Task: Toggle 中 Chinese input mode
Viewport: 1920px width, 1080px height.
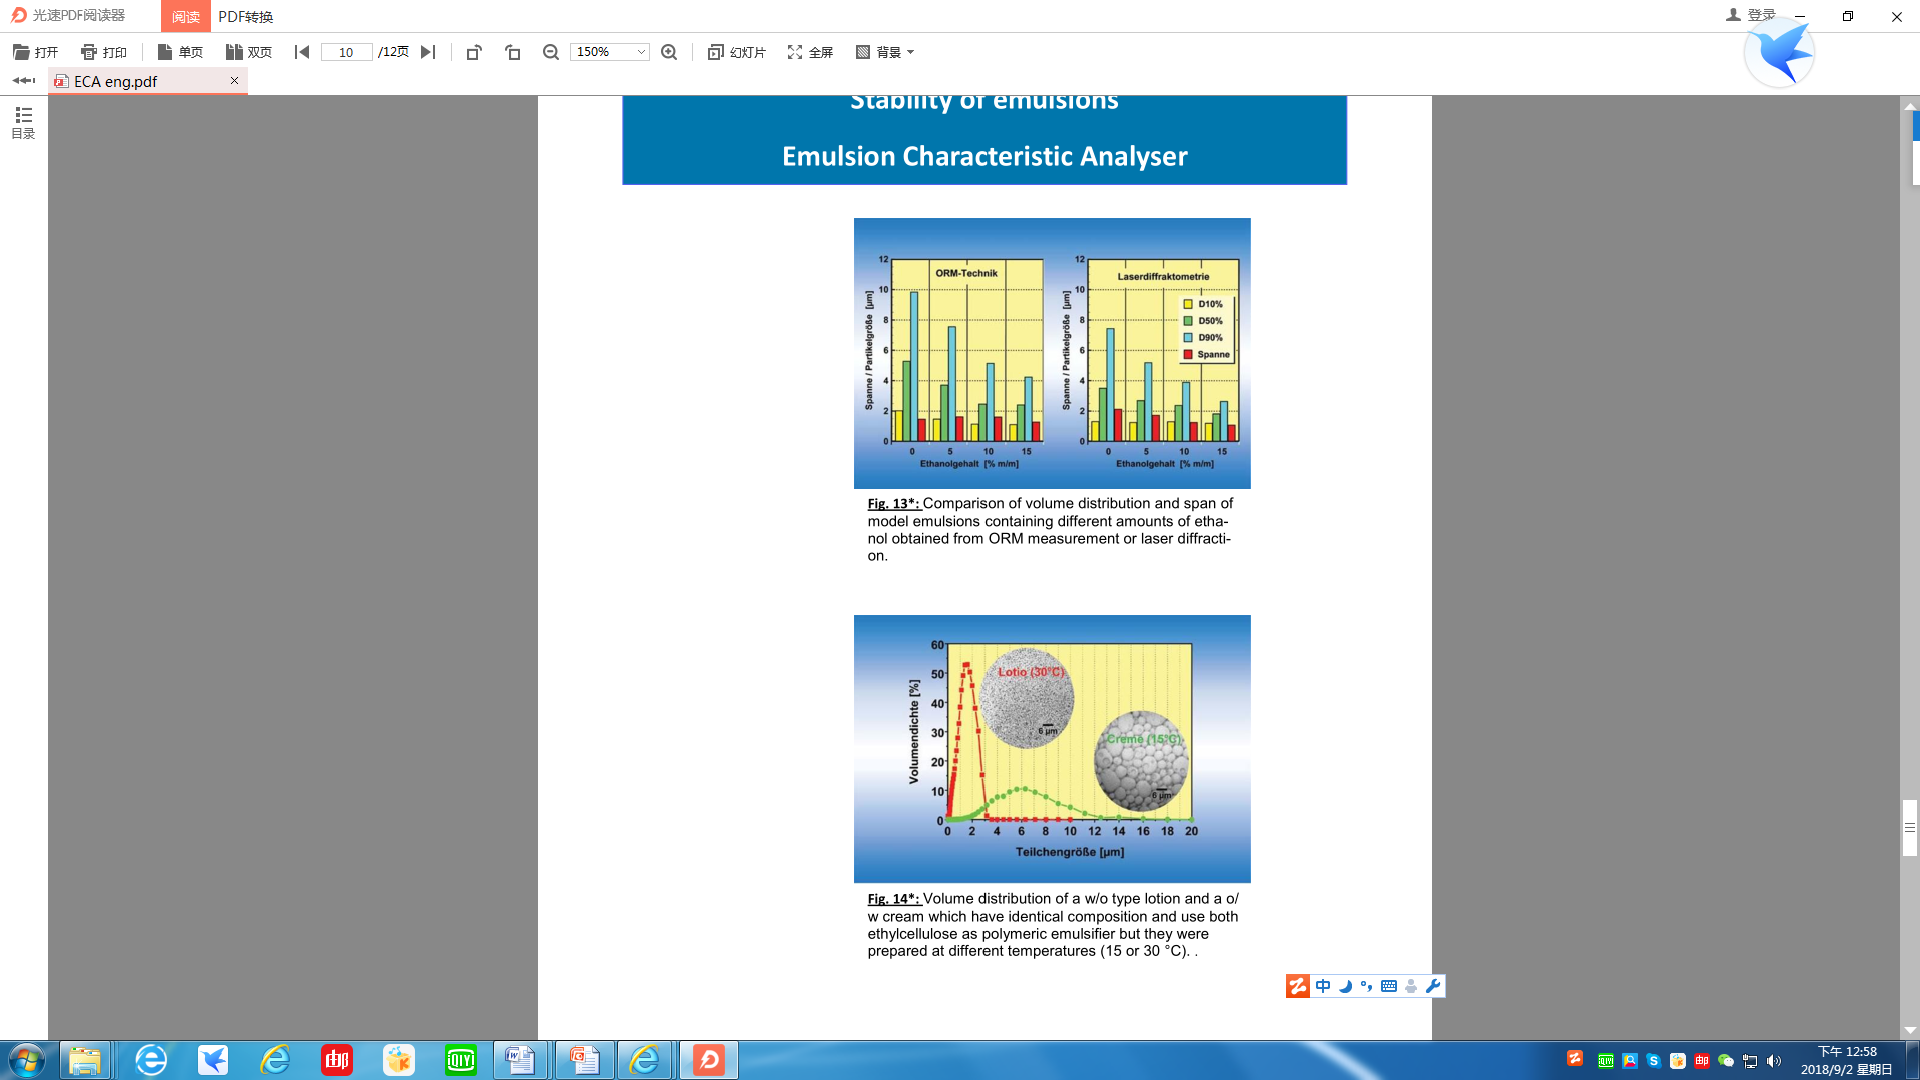Action: point(1323,986)
